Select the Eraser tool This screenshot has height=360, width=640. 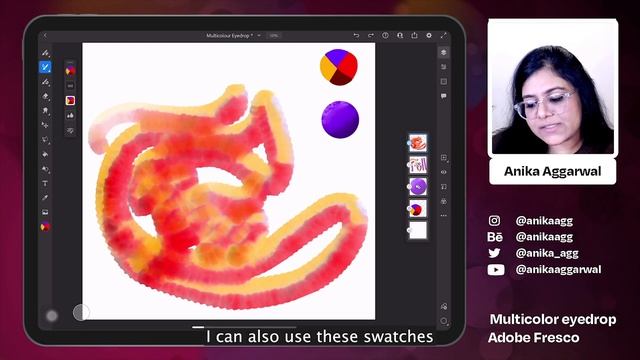click(x=45, y=96)
